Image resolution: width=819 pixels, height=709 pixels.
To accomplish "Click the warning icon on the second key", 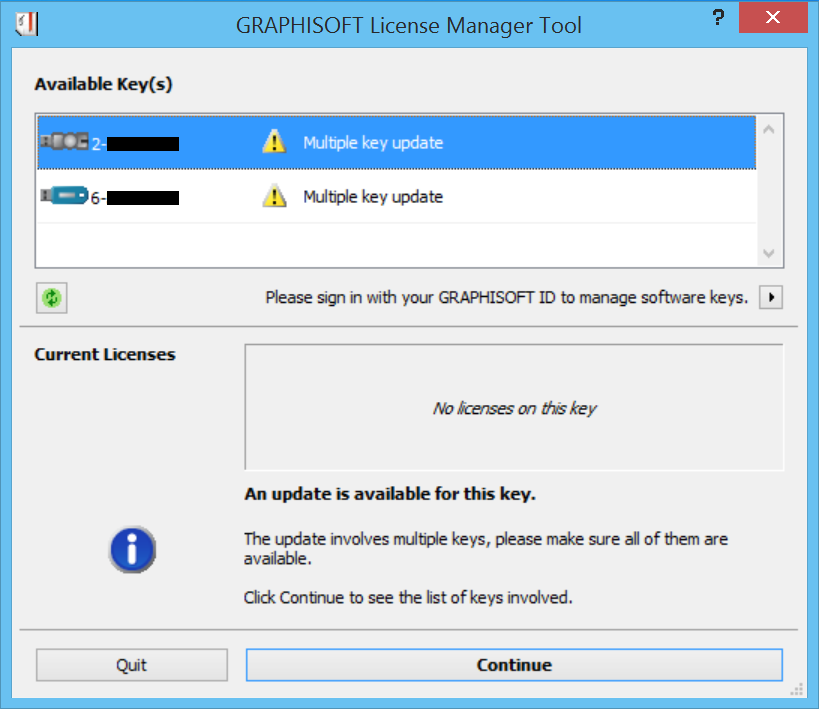I will coord(274,196).
